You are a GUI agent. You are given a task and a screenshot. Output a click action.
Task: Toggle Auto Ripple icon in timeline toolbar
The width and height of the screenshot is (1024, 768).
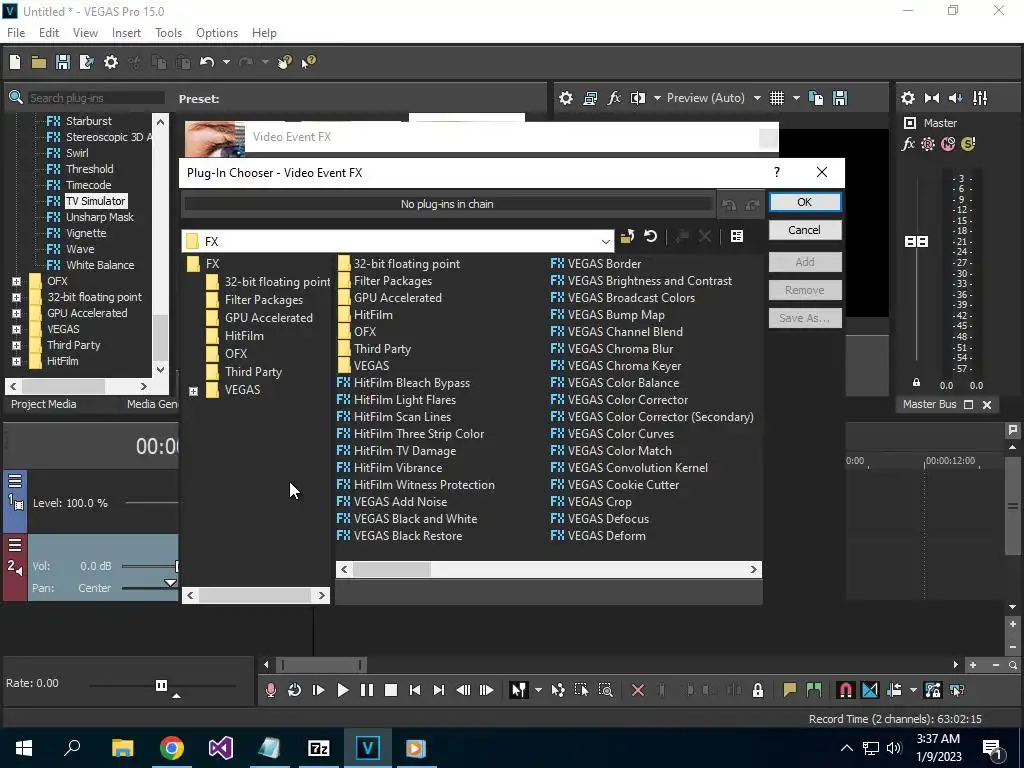coord(894,690)
